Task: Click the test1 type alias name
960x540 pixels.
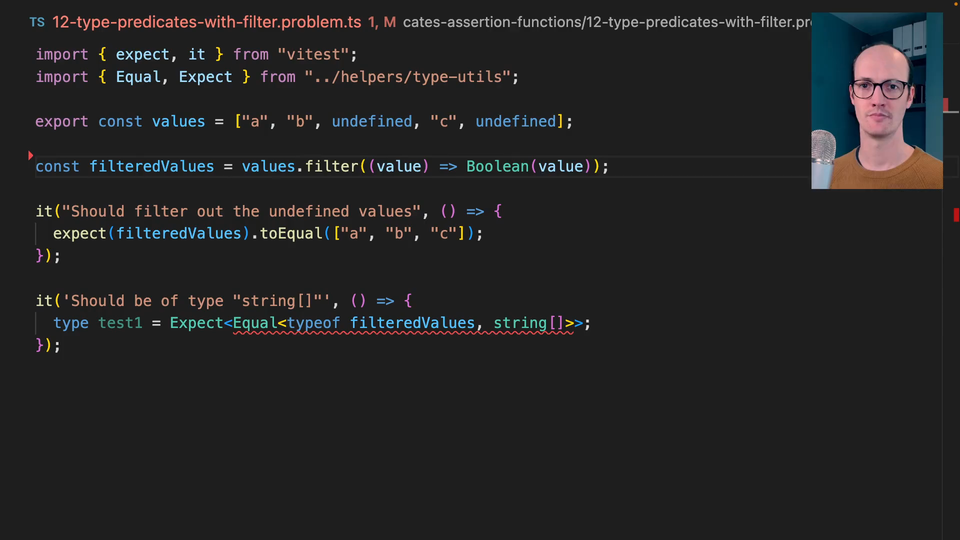Action: 120,323
